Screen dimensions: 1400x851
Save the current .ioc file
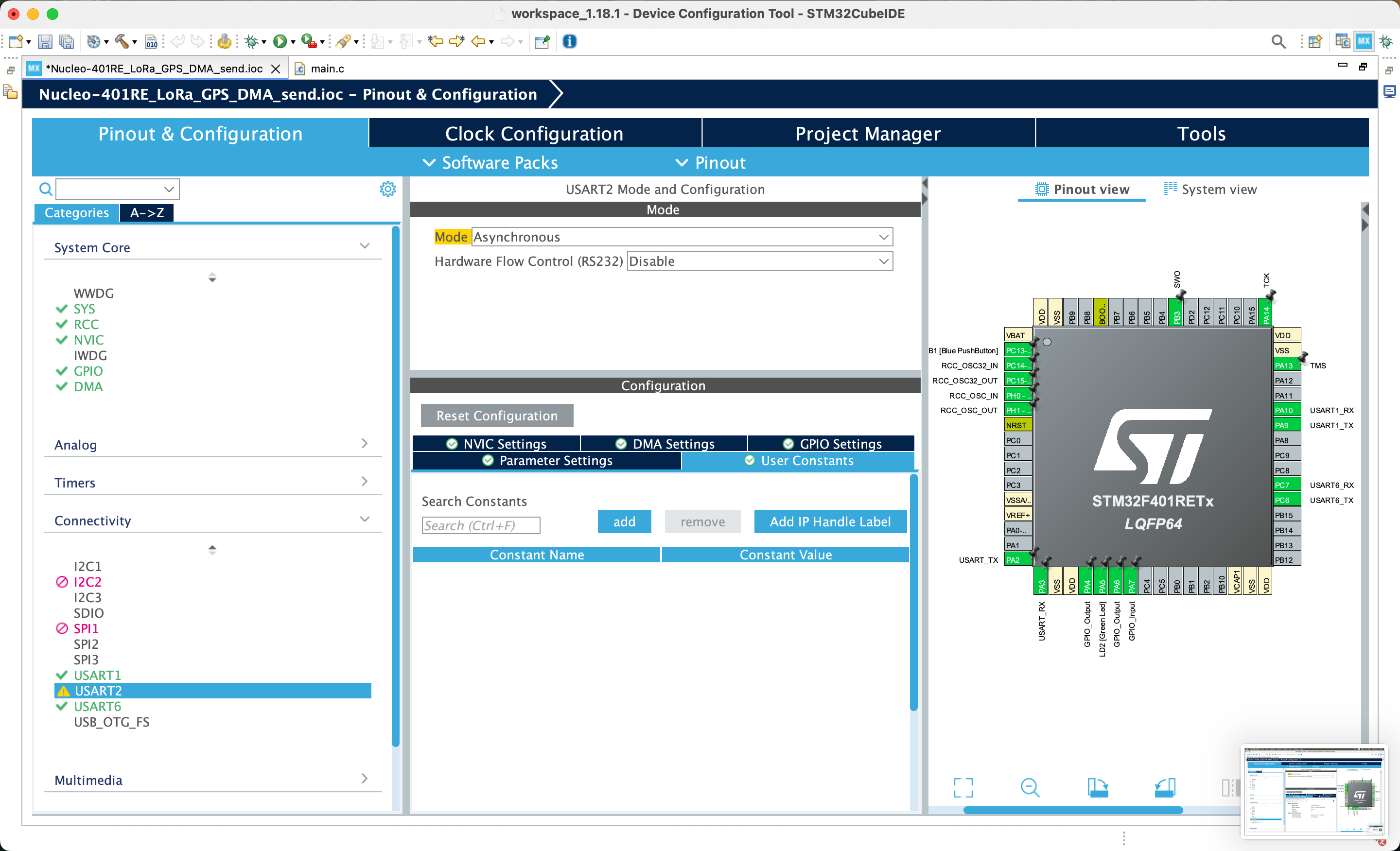coord(45,41)
